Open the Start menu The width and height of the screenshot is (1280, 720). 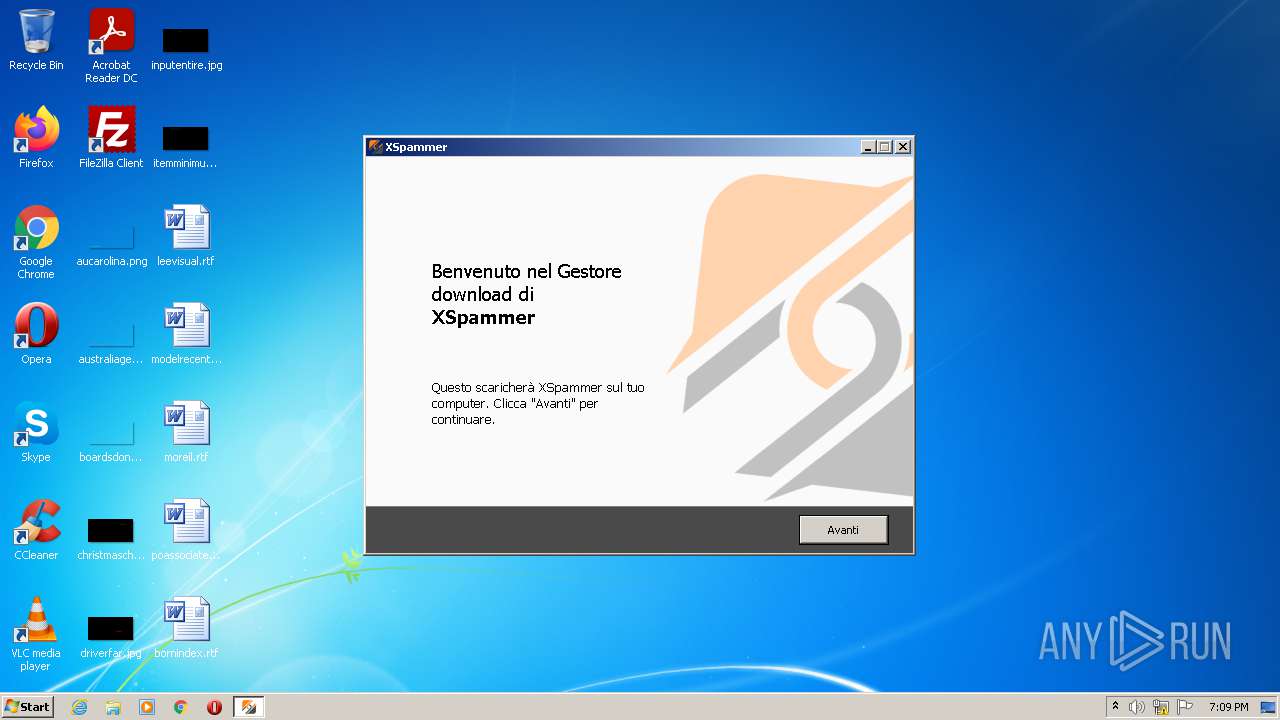(27, 706)
